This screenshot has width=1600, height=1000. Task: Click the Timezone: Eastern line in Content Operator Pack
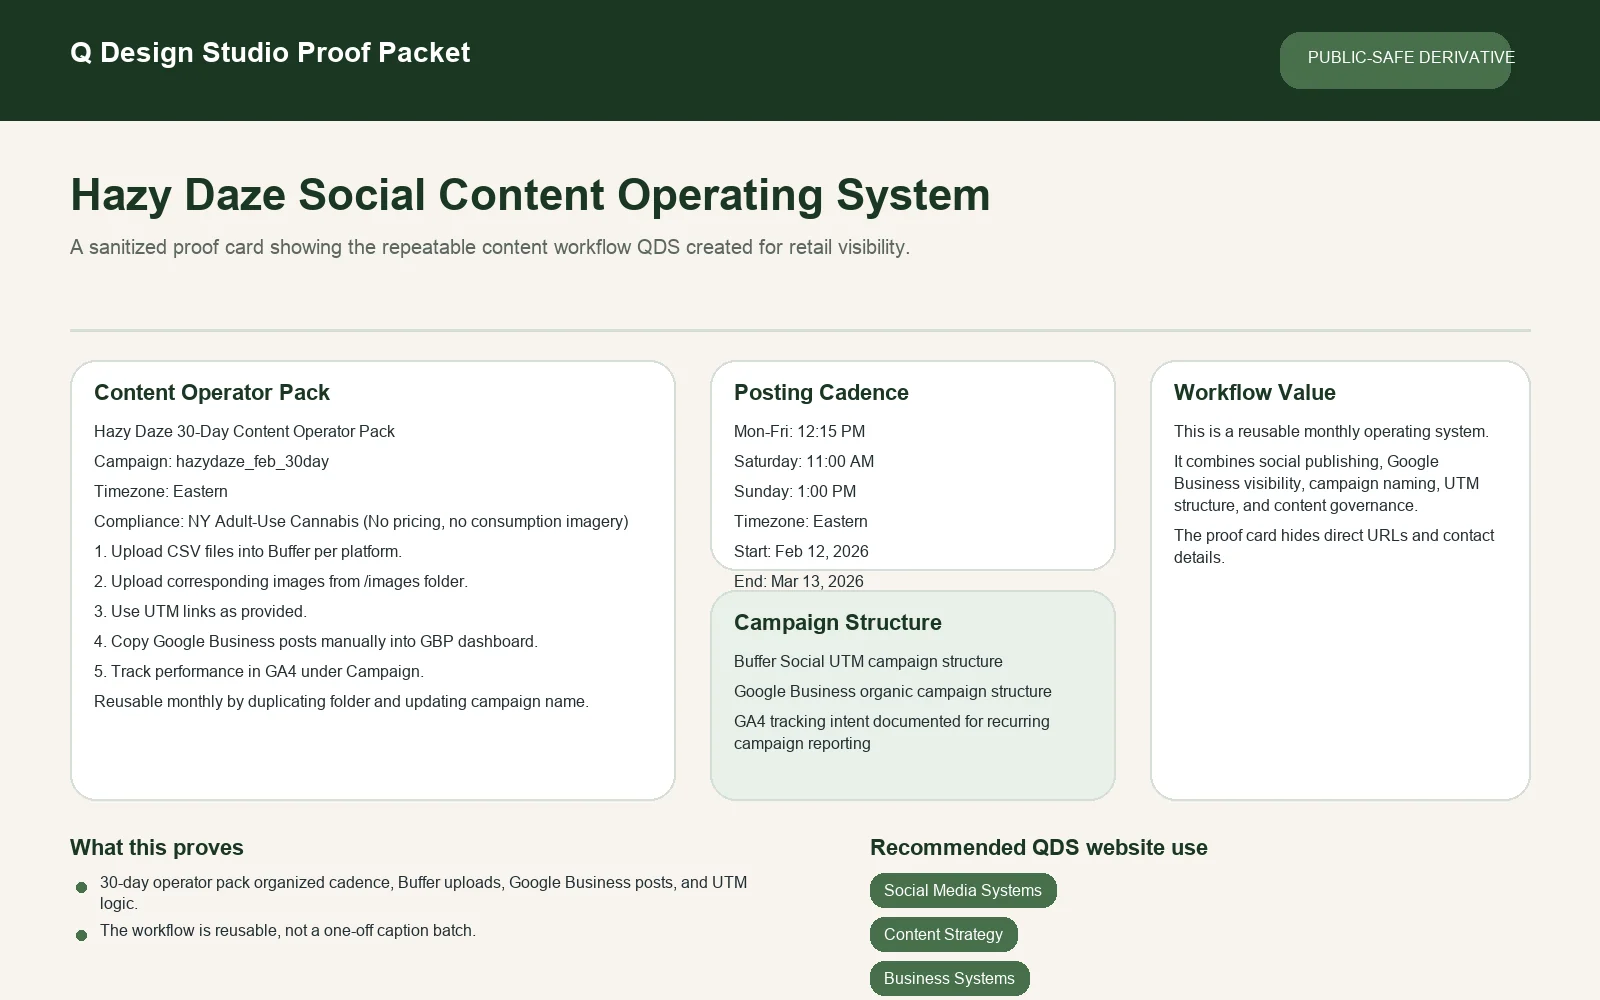pos(161,491)
